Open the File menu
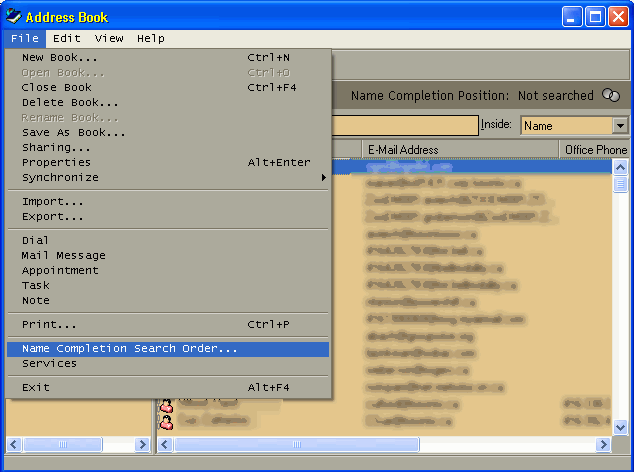The image size is (634, 472). (25, 38)
